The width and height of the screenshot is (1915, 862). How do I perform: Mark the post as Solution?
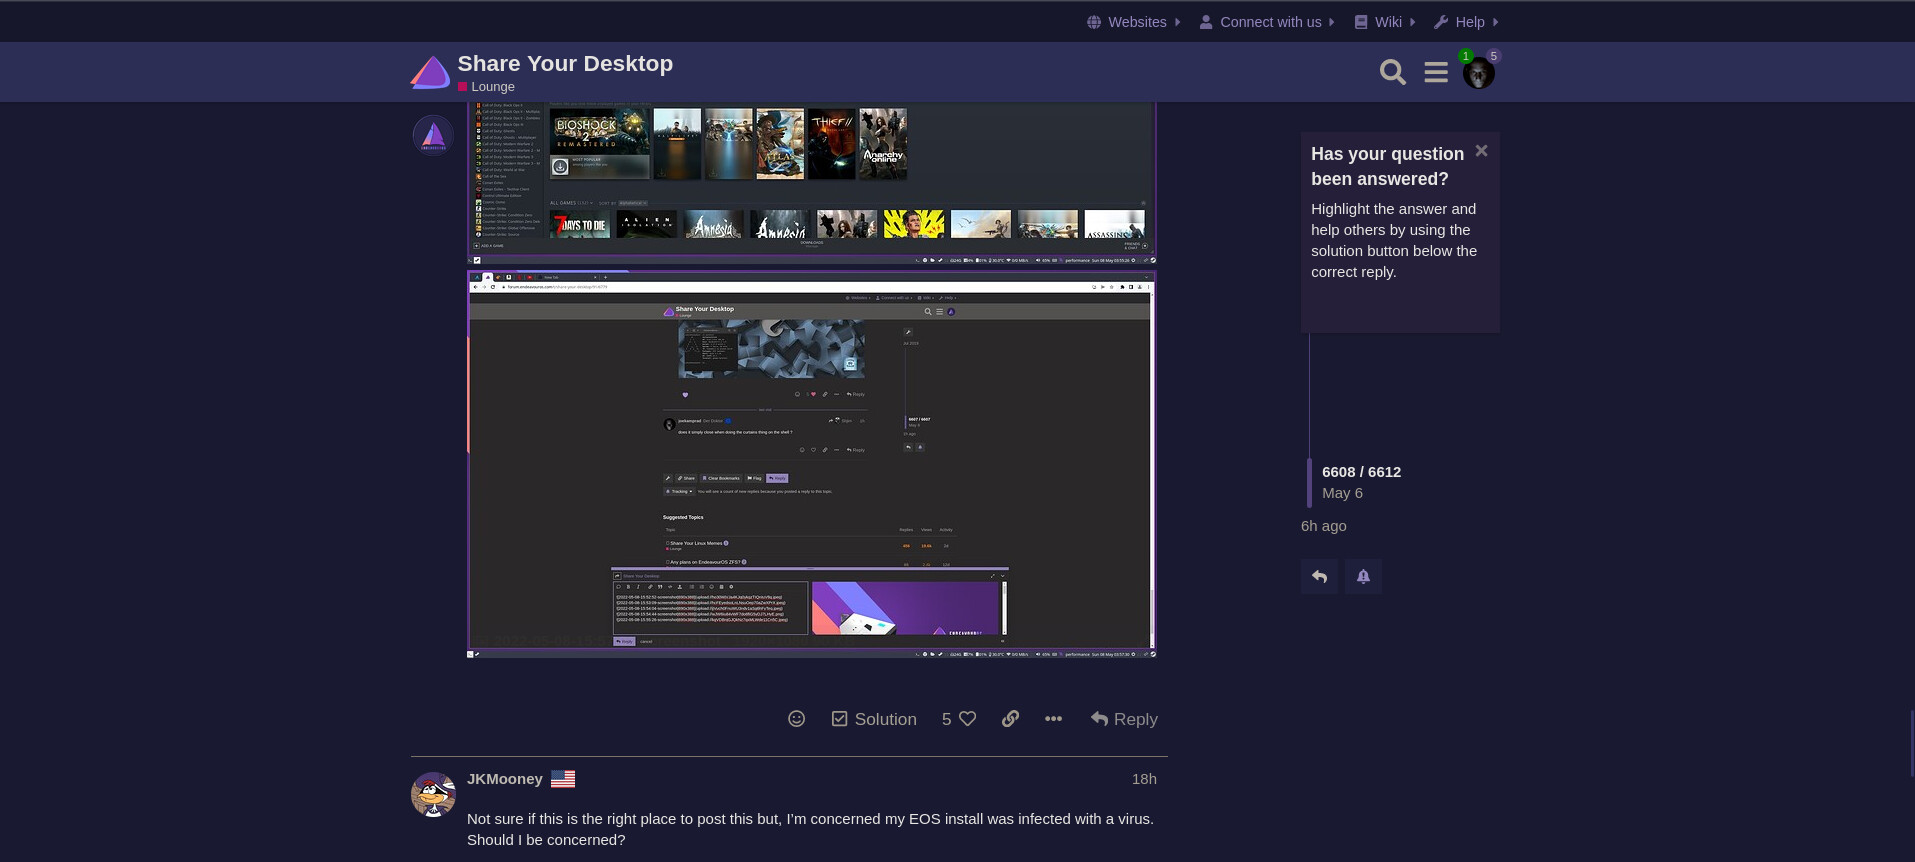(874, 719)
